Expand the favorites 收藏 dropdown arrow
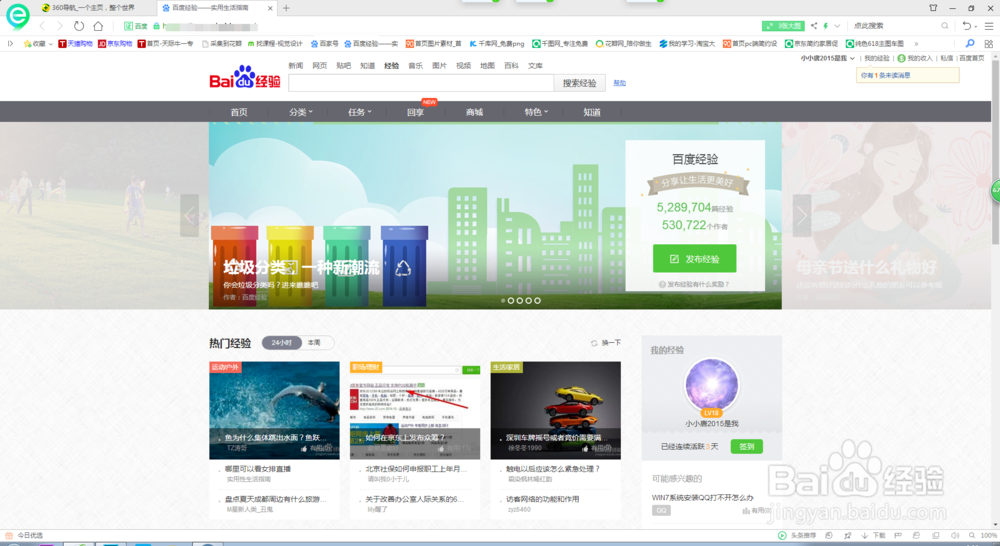This screenshot has height=546, width=1000. coord(50,44)
